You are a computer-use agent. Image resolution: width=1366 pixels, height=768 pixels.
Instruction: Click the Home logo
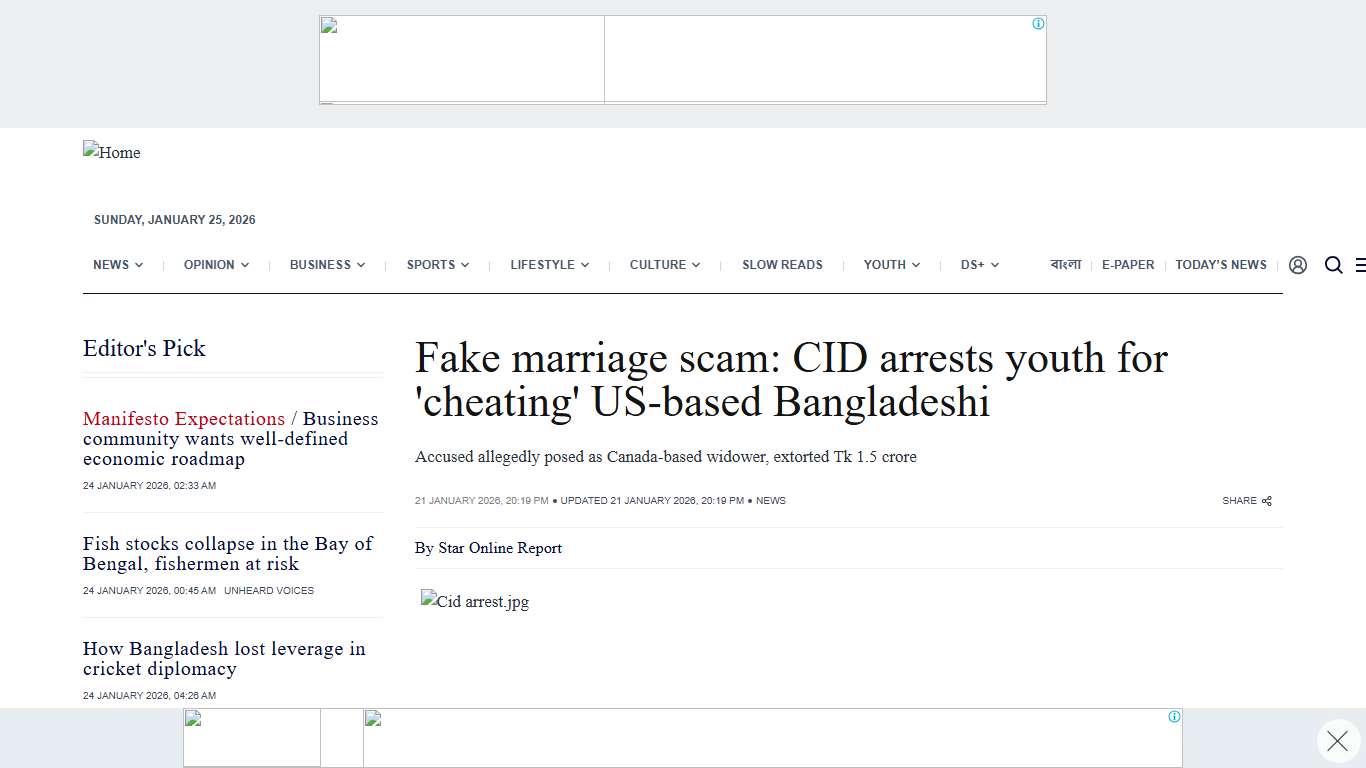coord(111,153)
